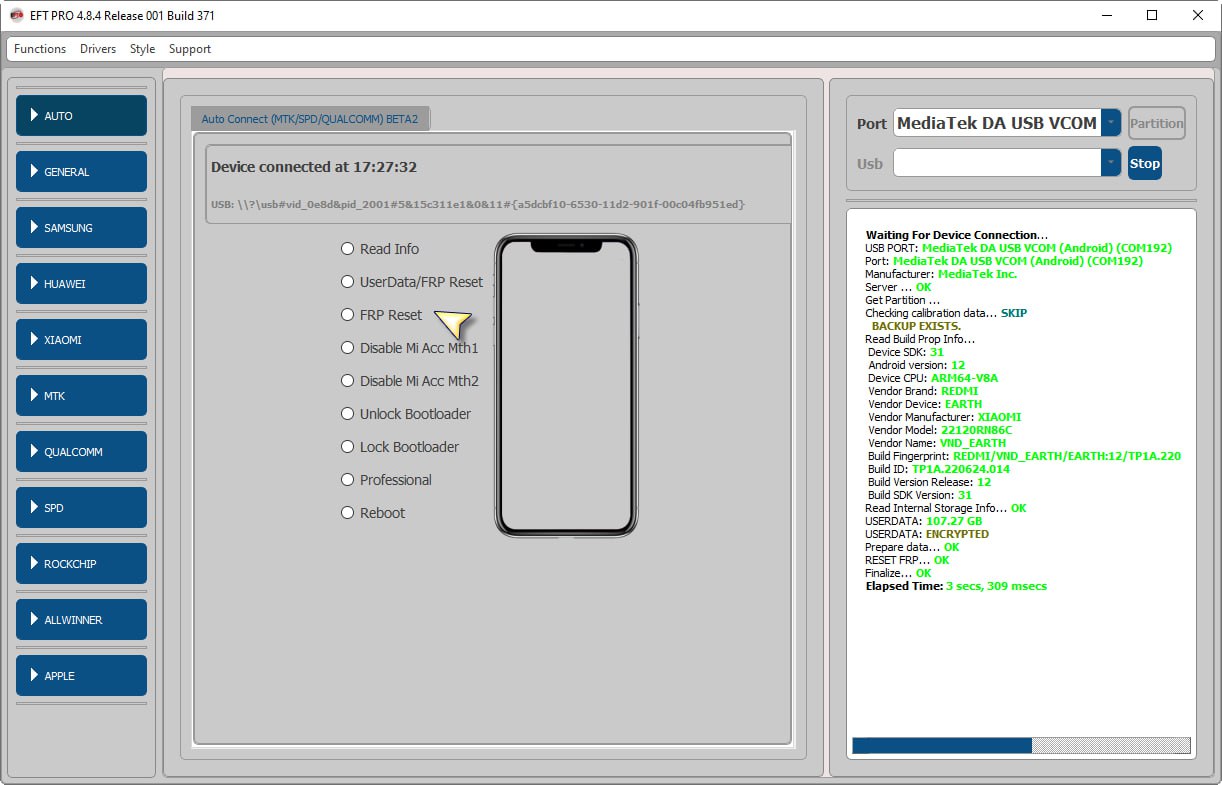This screenshot has height=785, width=1222.
Task: Open the Support menu
Action: (x=190, y=49)
